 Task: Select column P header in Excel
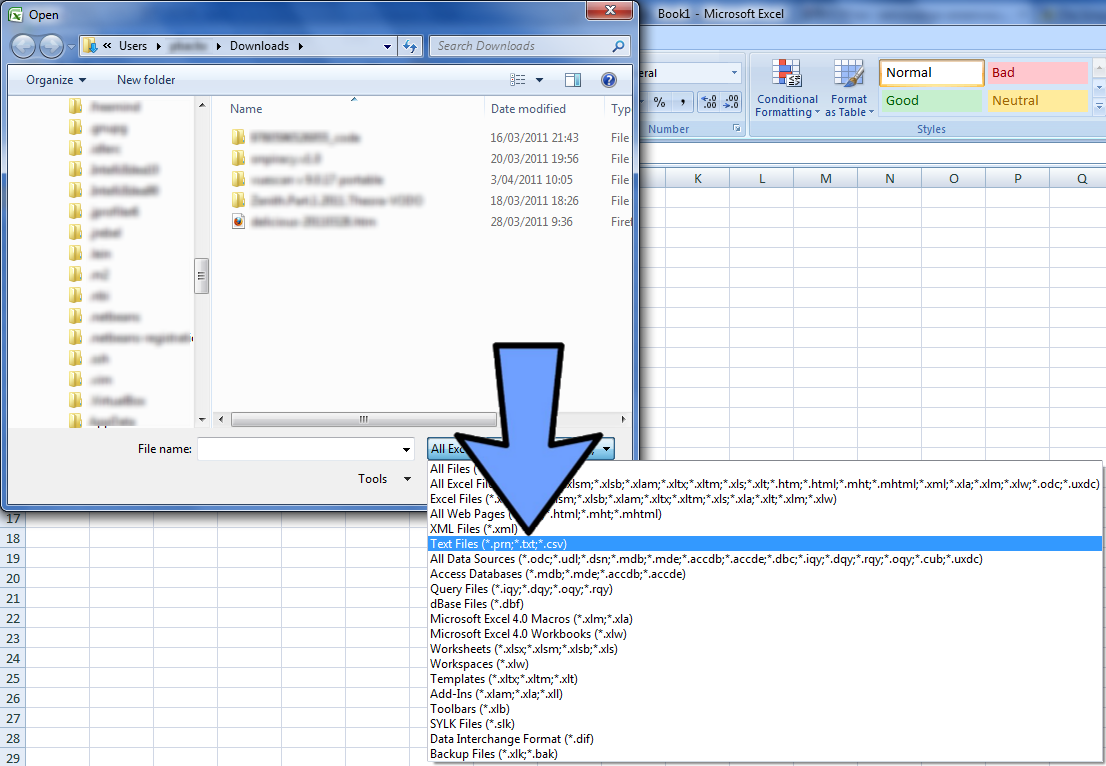1017,178
